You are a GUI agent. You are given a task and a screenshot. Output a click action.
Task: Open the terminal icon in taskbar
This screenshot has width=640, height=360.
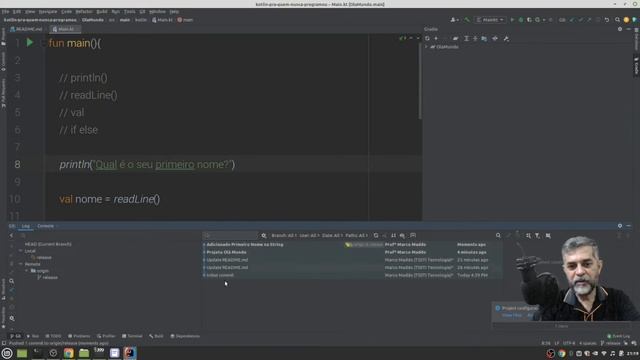coord(38,353)
